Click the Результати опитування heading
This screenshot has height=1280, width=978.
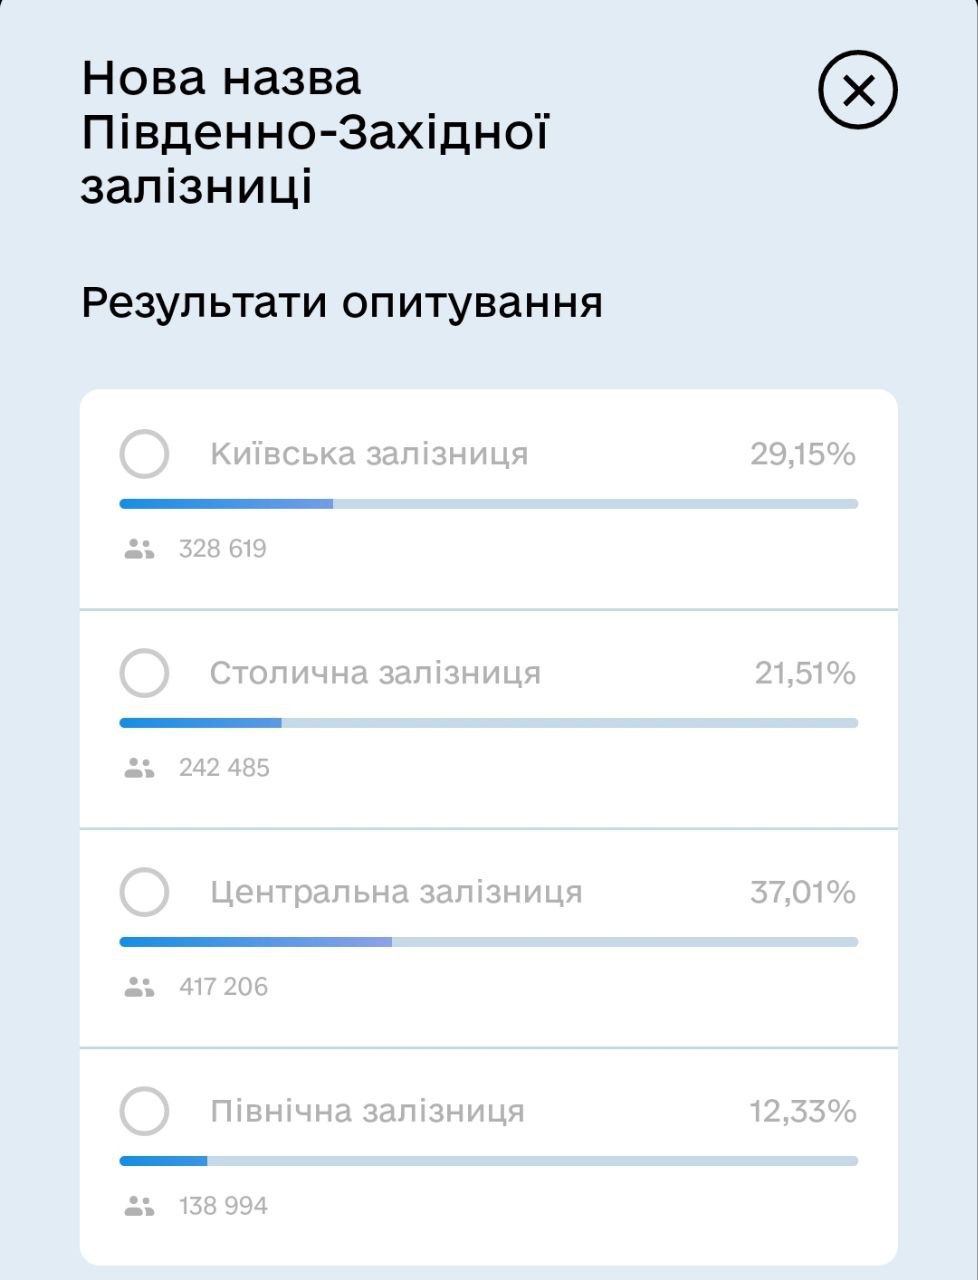click(342, 302)
